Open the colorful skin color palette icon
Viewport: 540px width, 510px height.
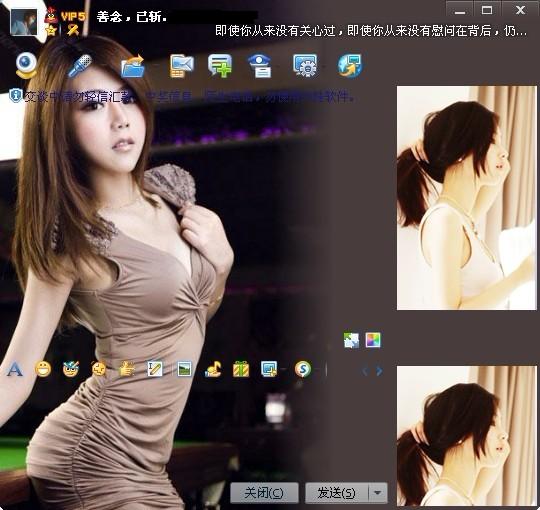pos(373,340)
